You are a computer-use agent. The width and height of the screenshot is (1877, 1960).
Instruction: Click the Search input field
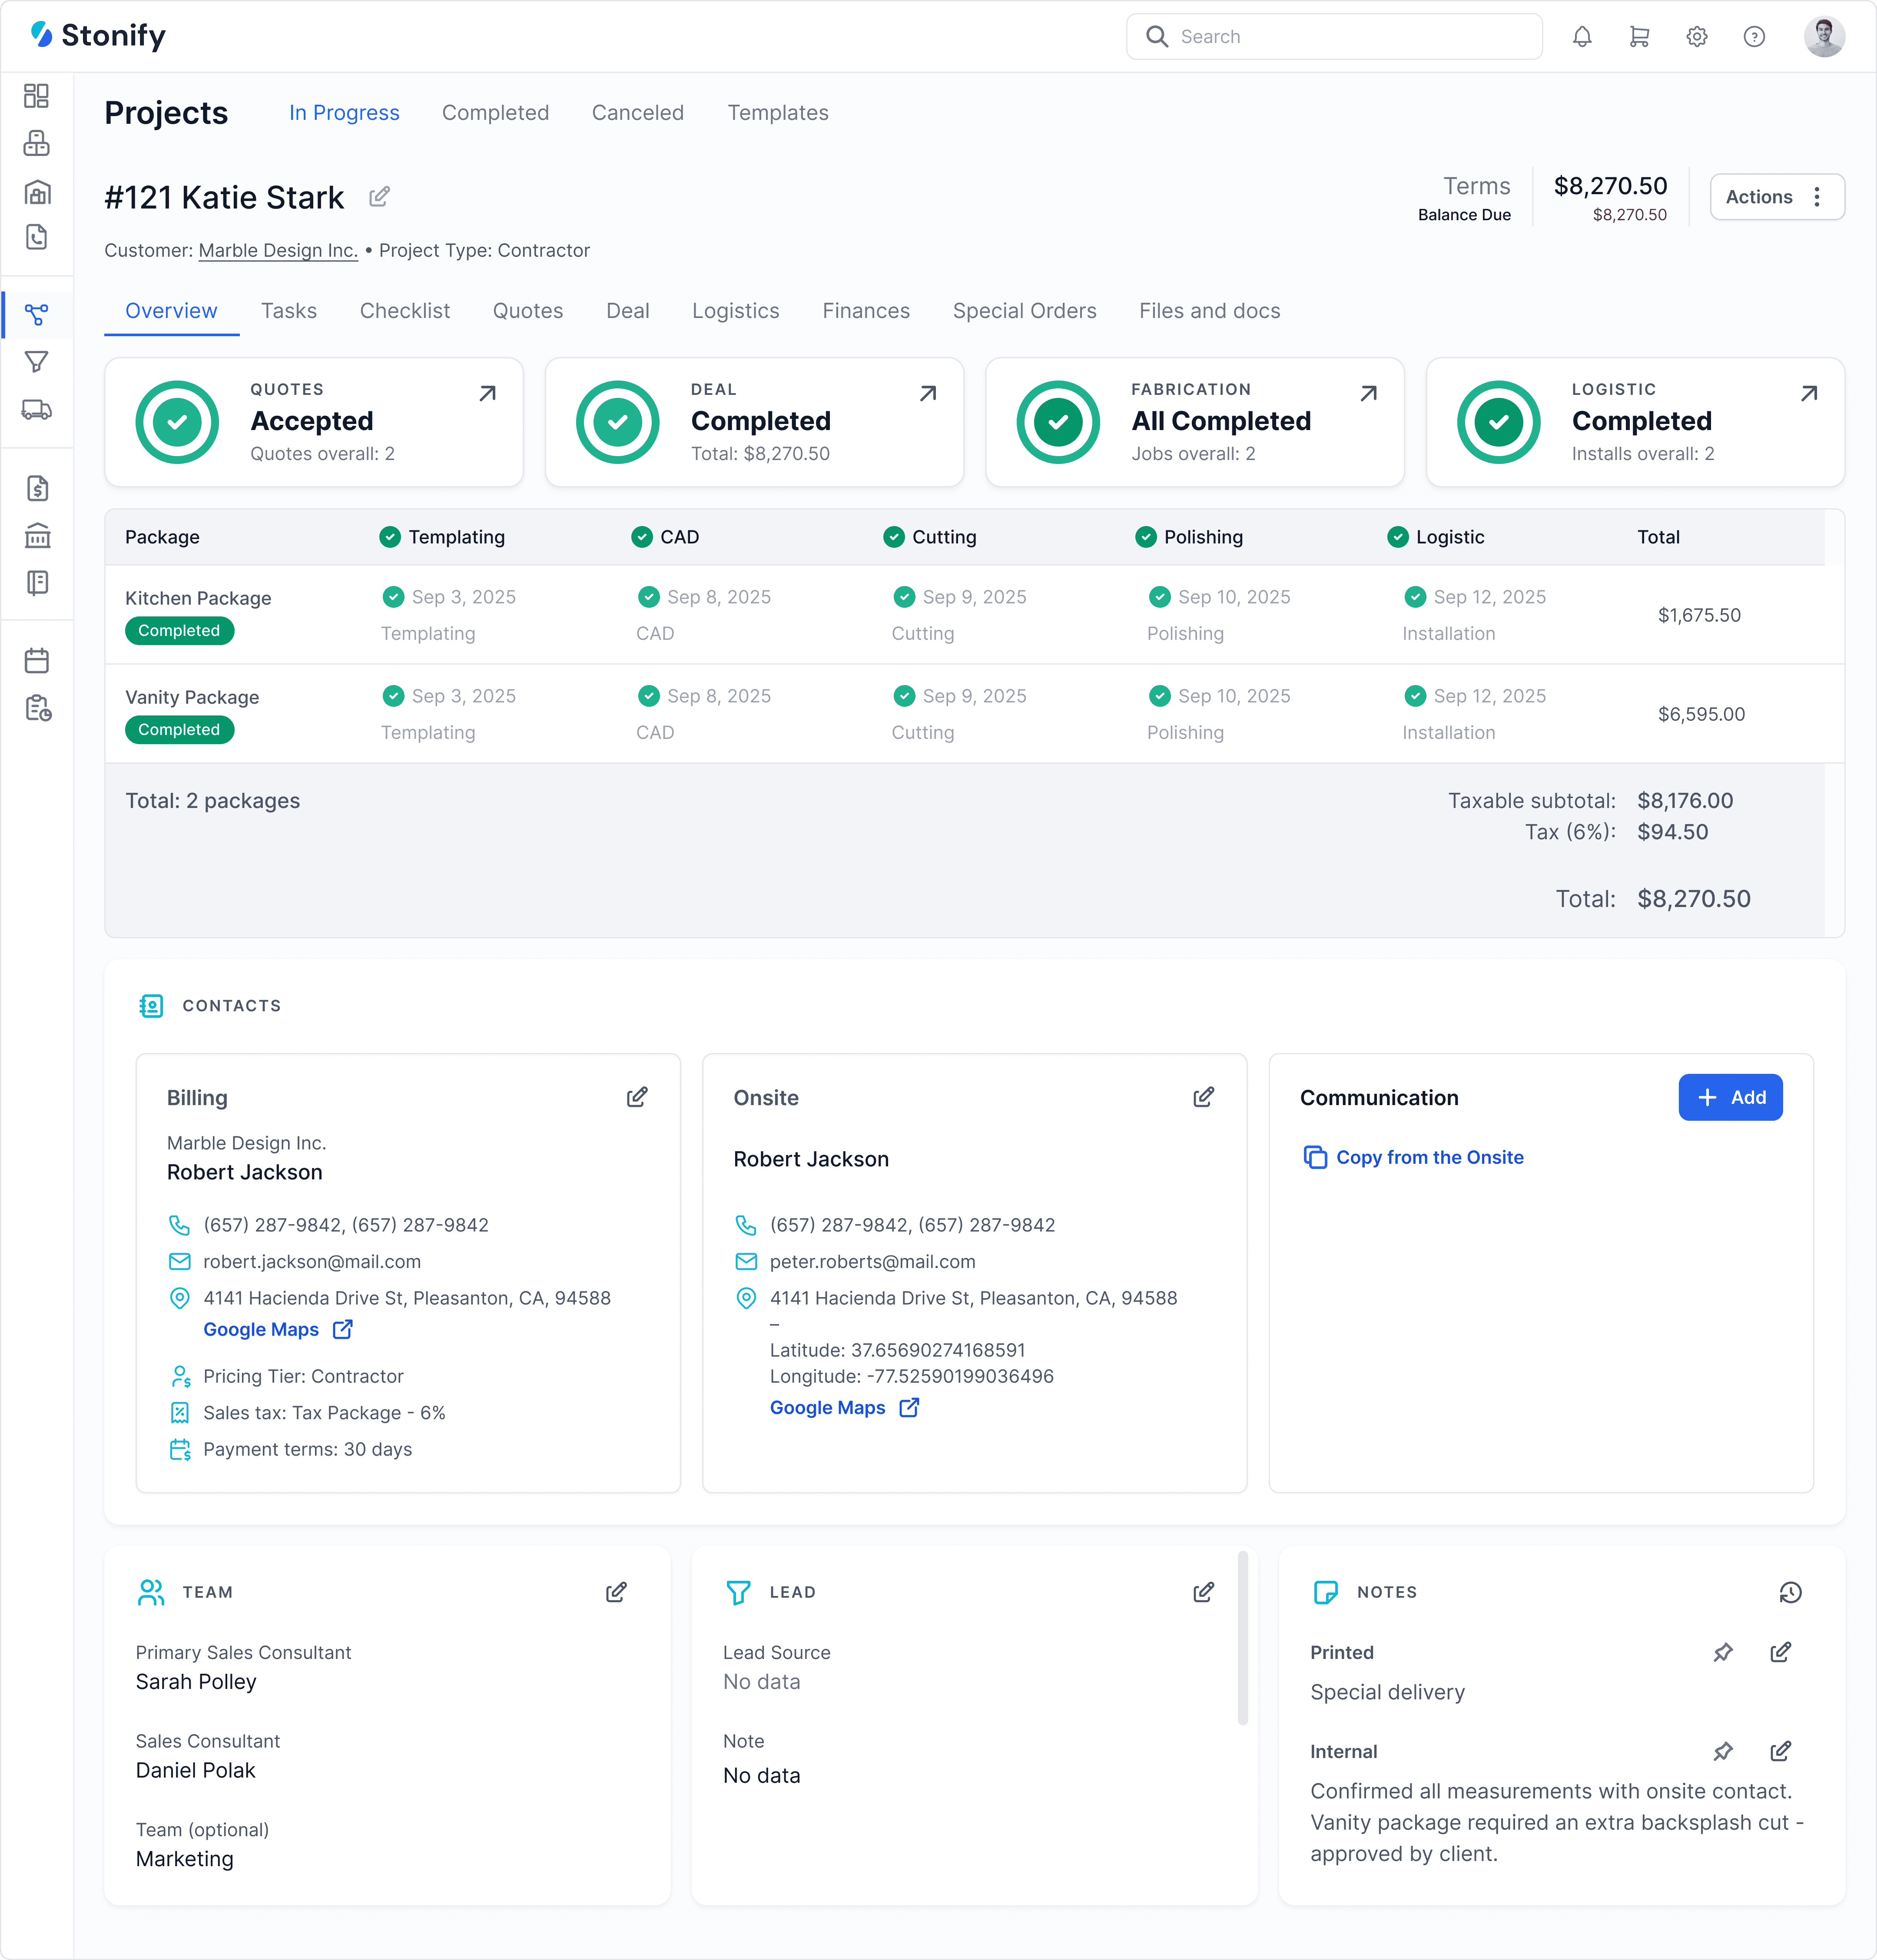coord(1350,37)
